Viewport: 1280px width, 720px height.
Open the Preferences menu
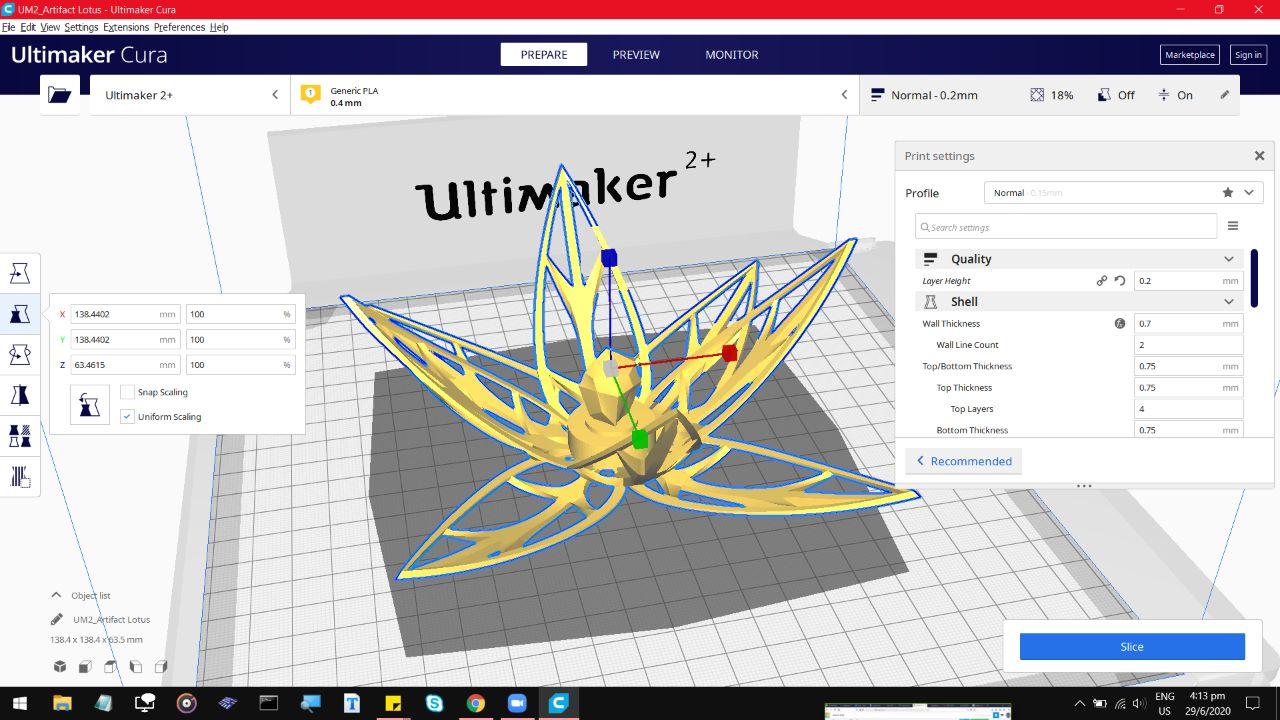[x=179, y=27]
